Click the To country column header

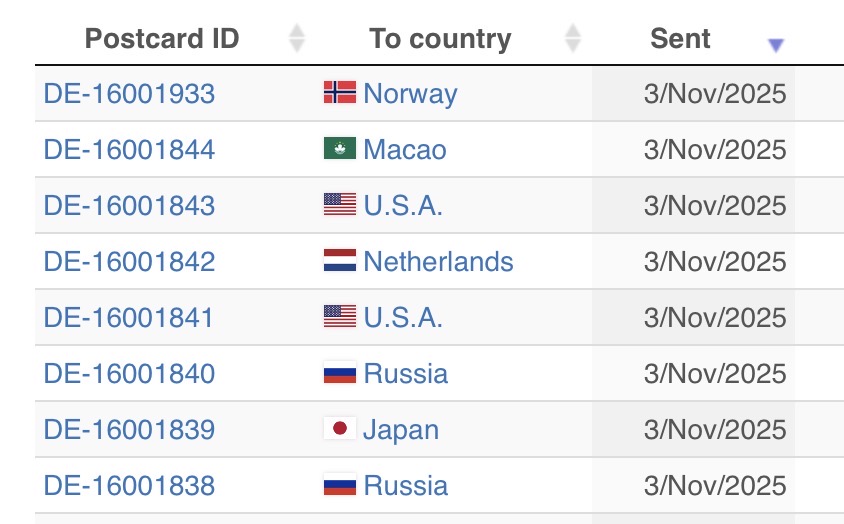(440, 39)
